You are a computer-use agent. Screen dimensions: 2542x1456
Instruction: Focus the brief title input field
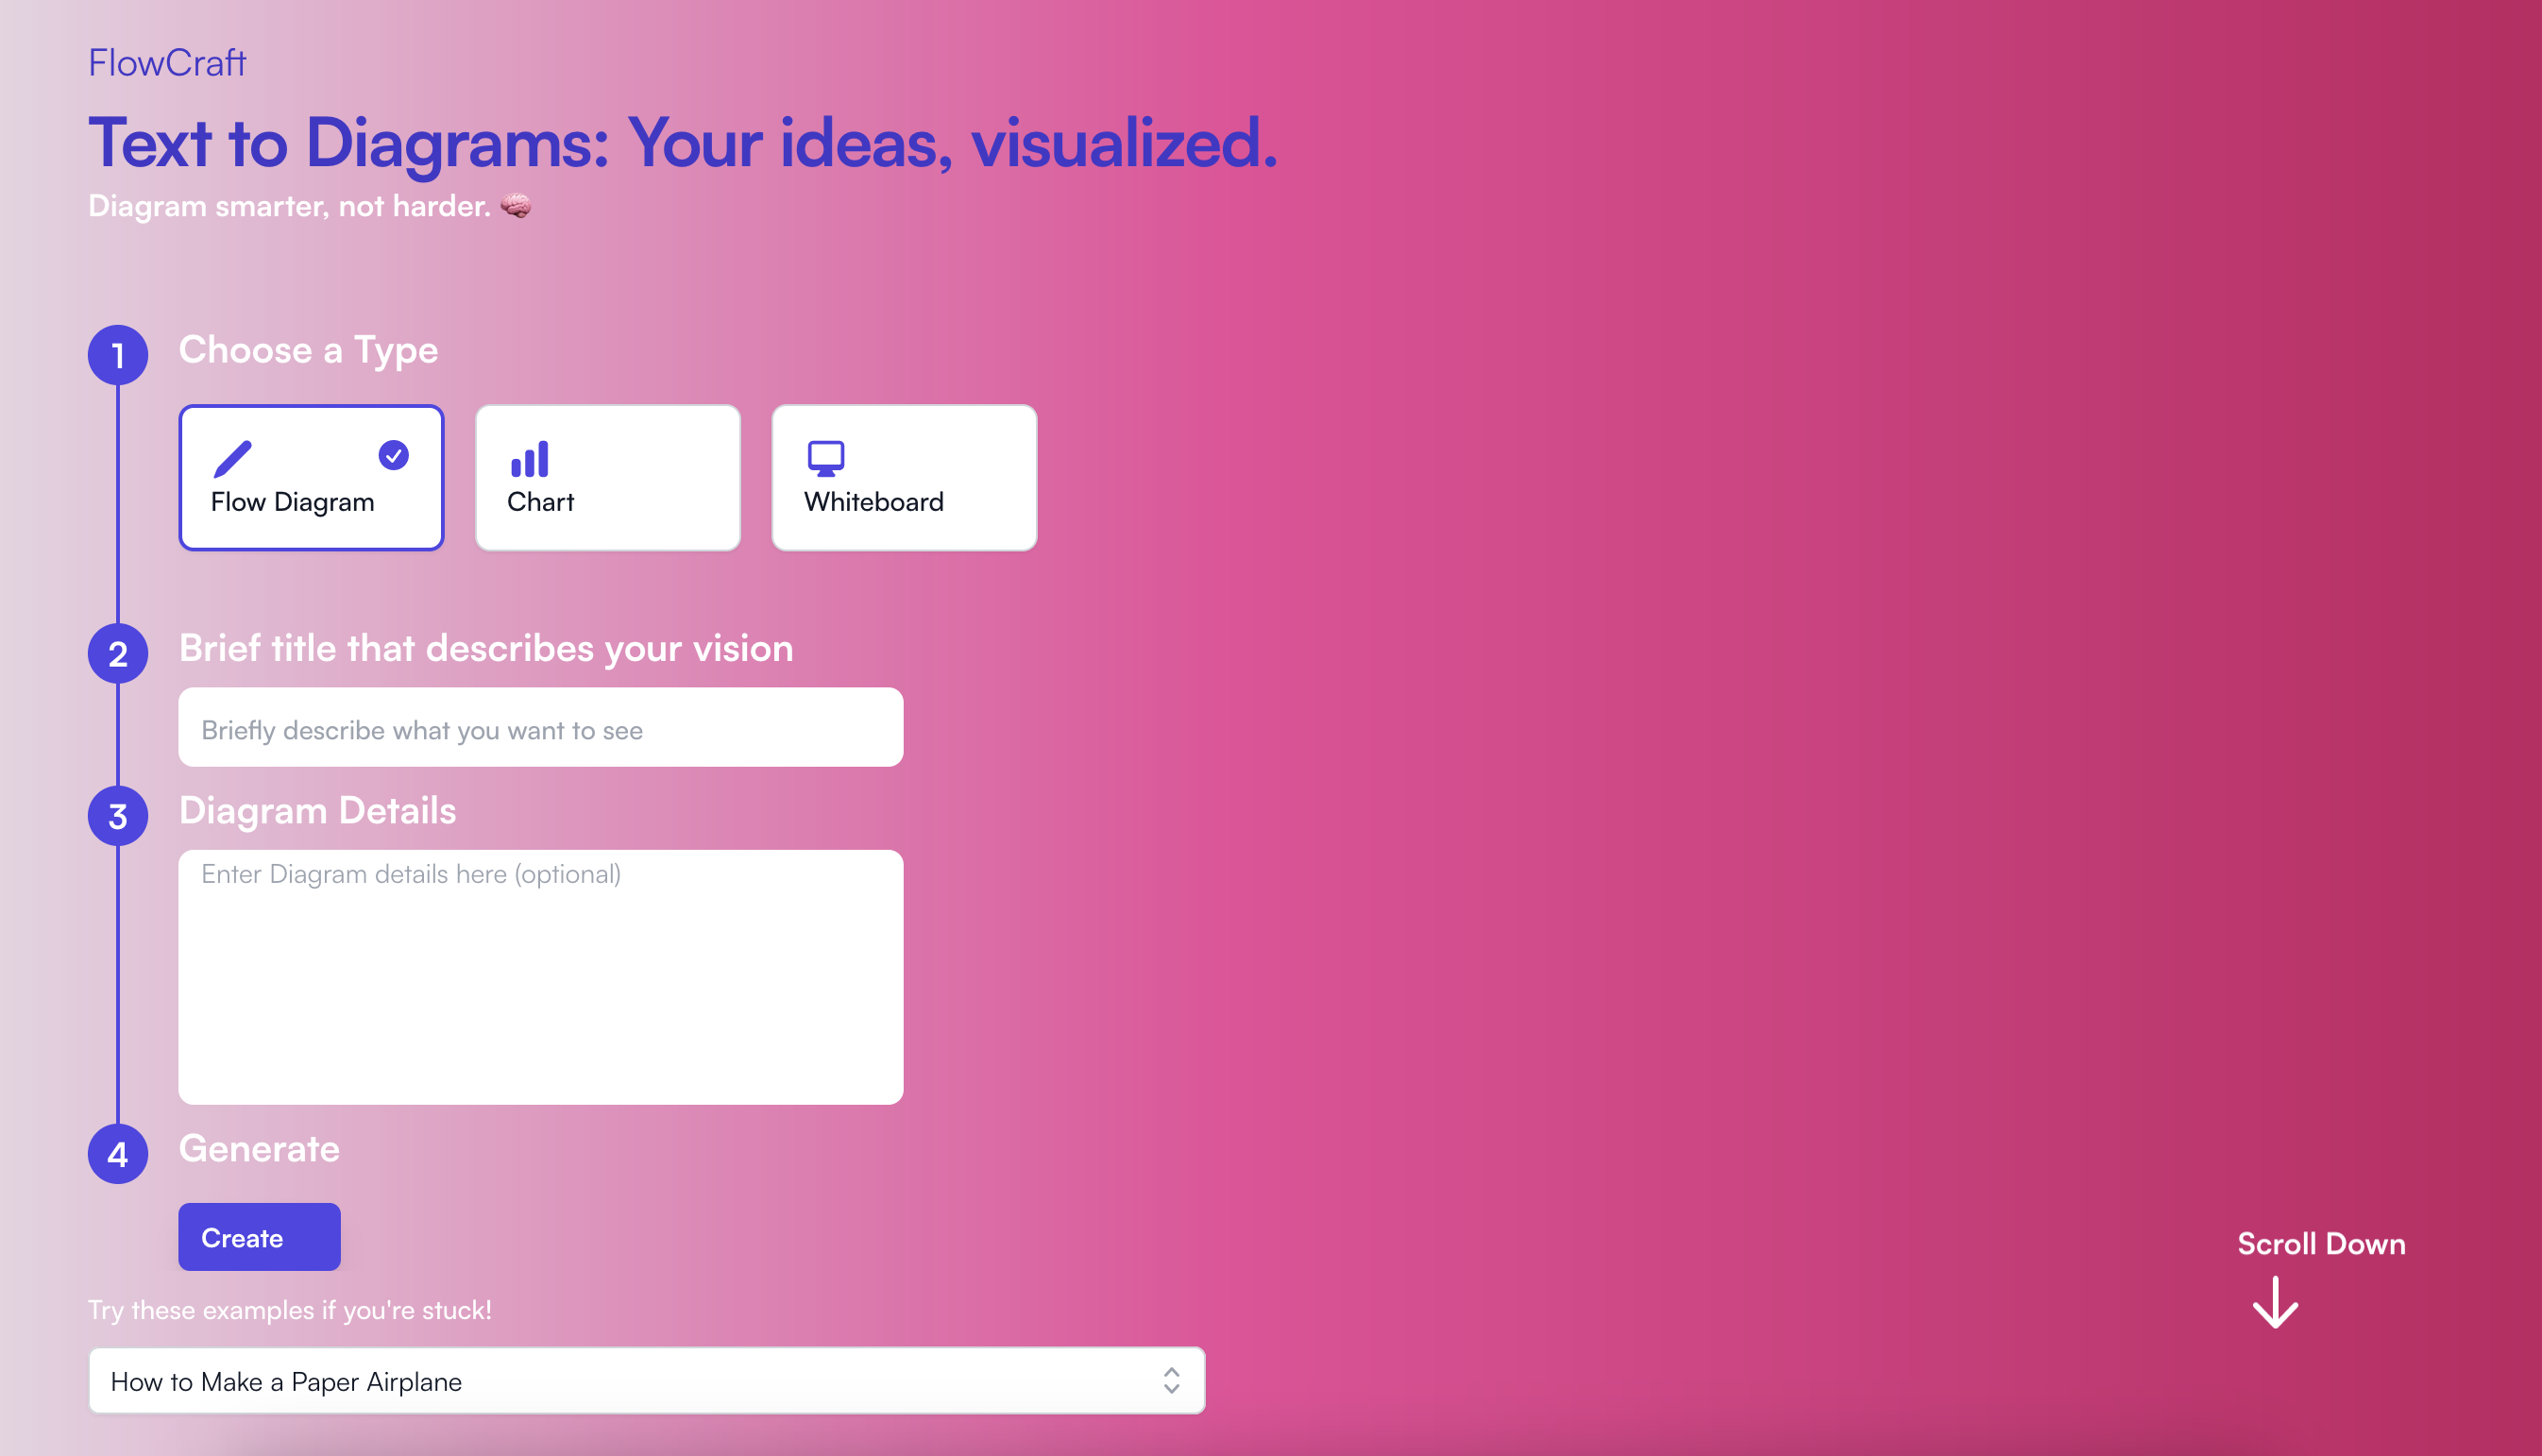point(540,728)
